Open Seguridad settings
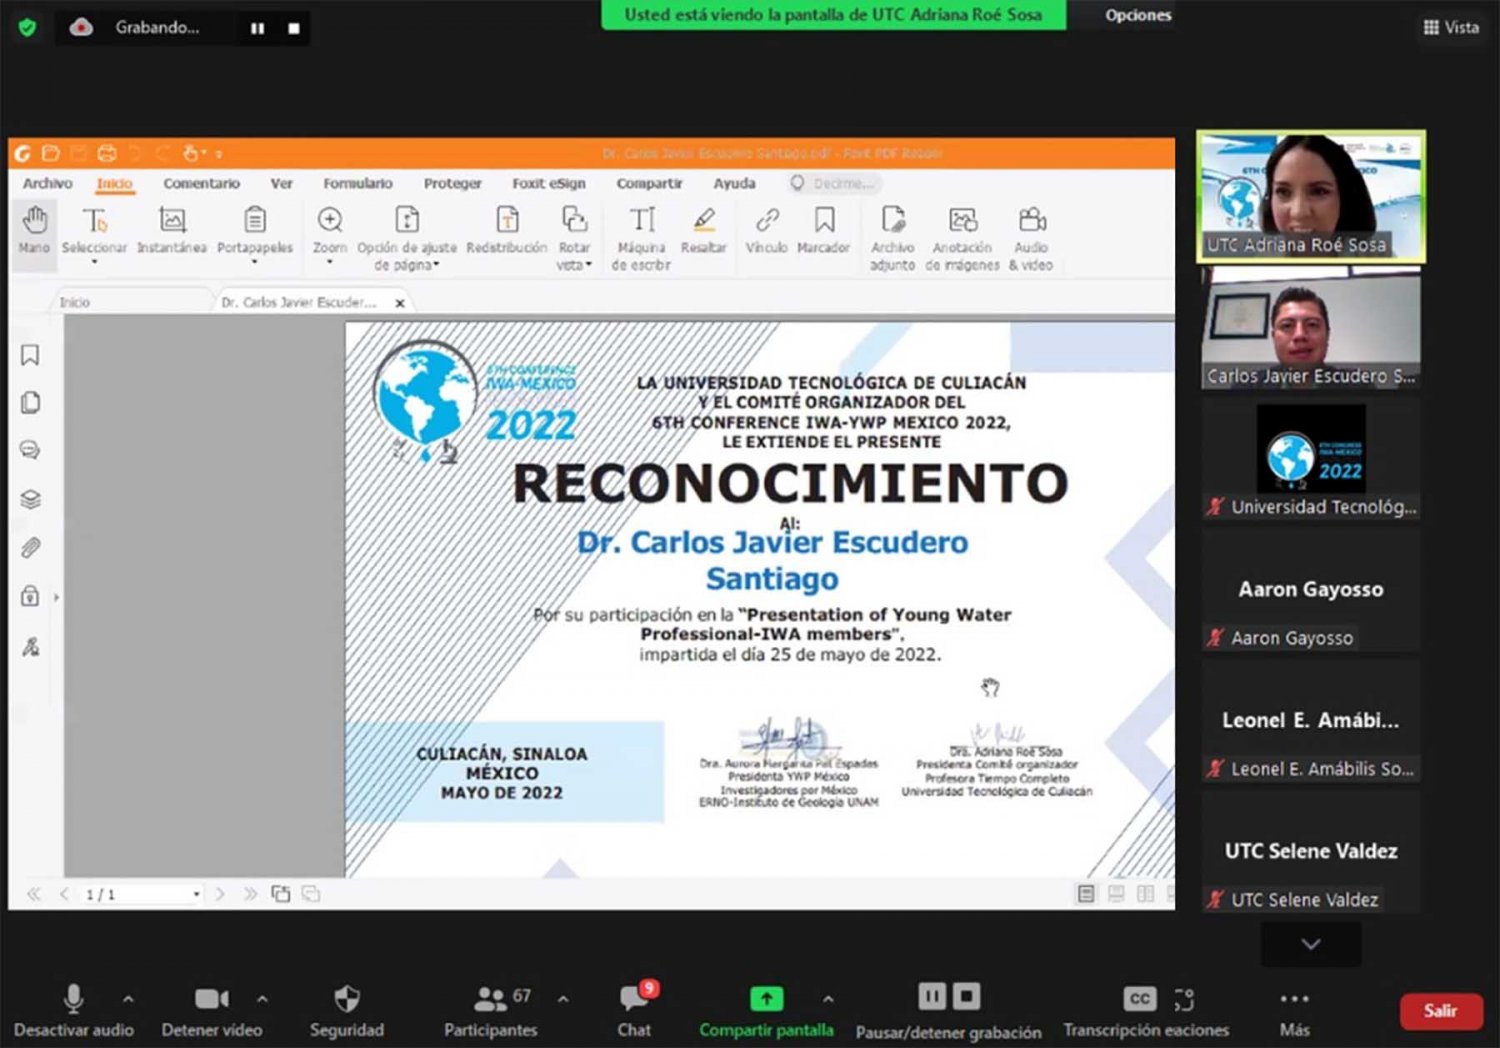1500x1048 pixels. coord(346,1010)
